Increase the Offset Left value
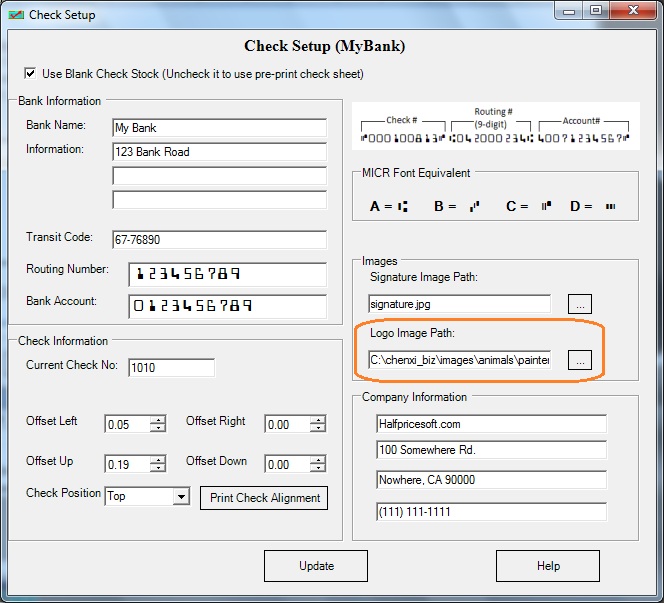Viewport: 664px width, 603px height. (158, 420)
